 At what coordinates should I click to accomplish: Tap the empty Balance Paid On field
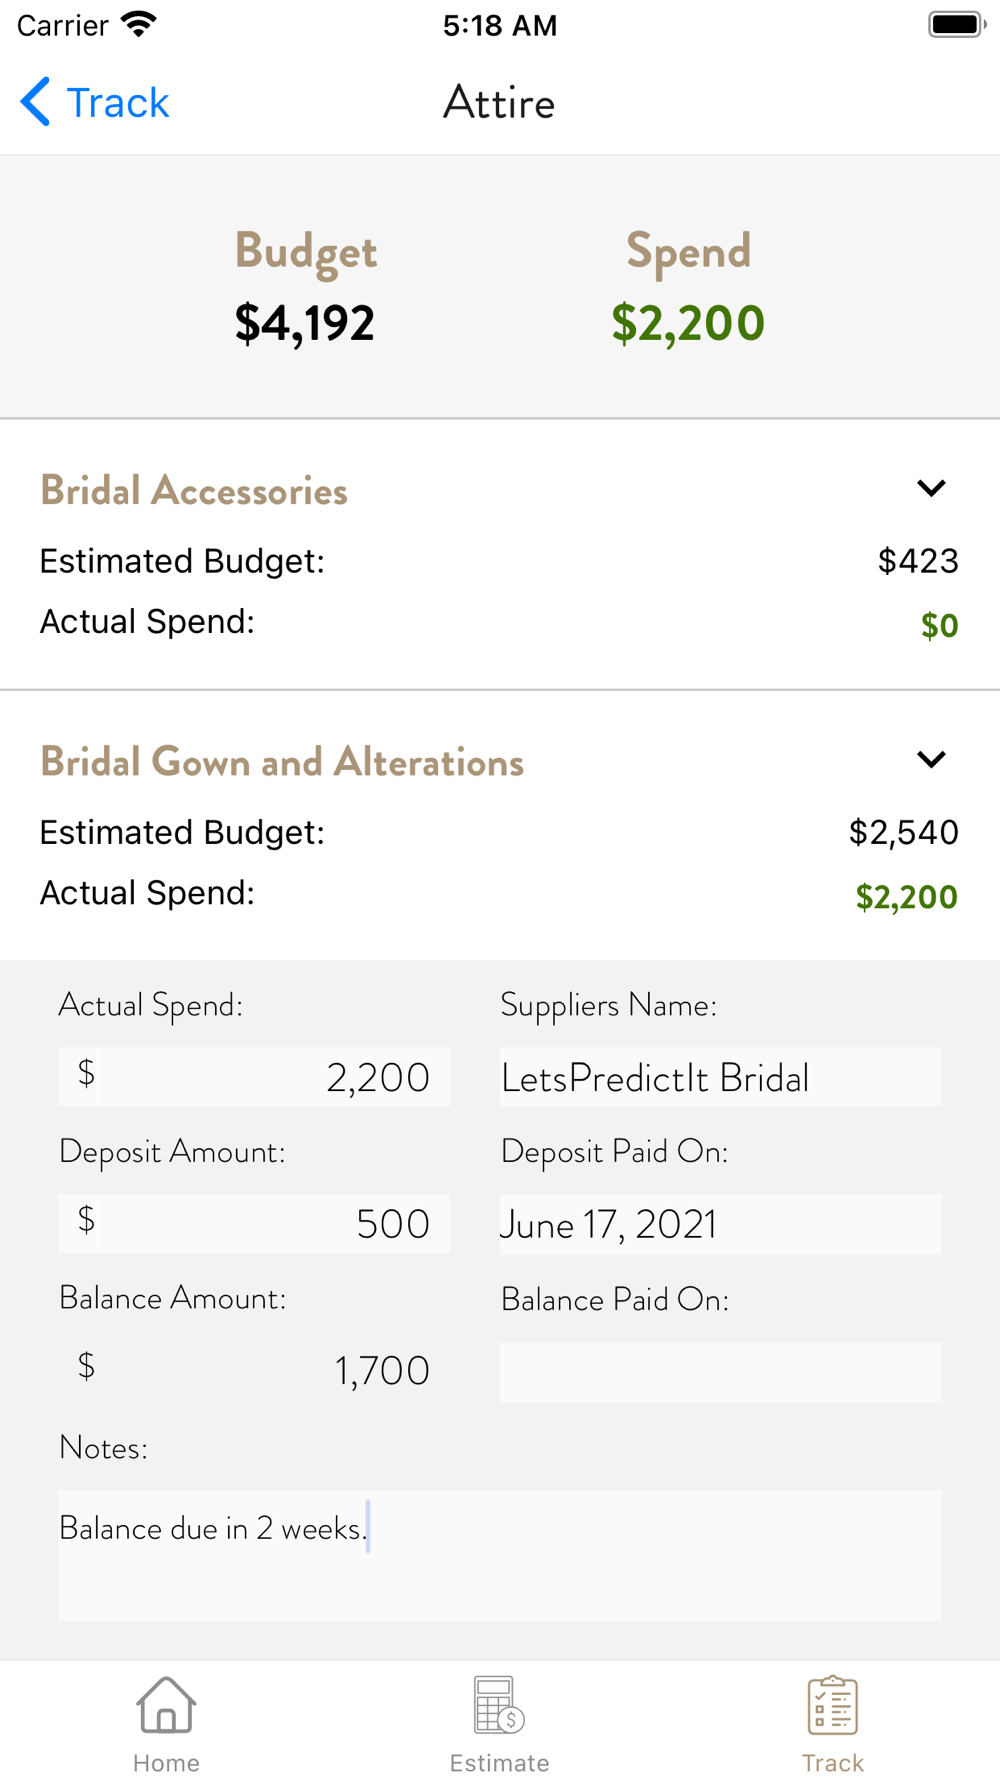point(720,1371)
